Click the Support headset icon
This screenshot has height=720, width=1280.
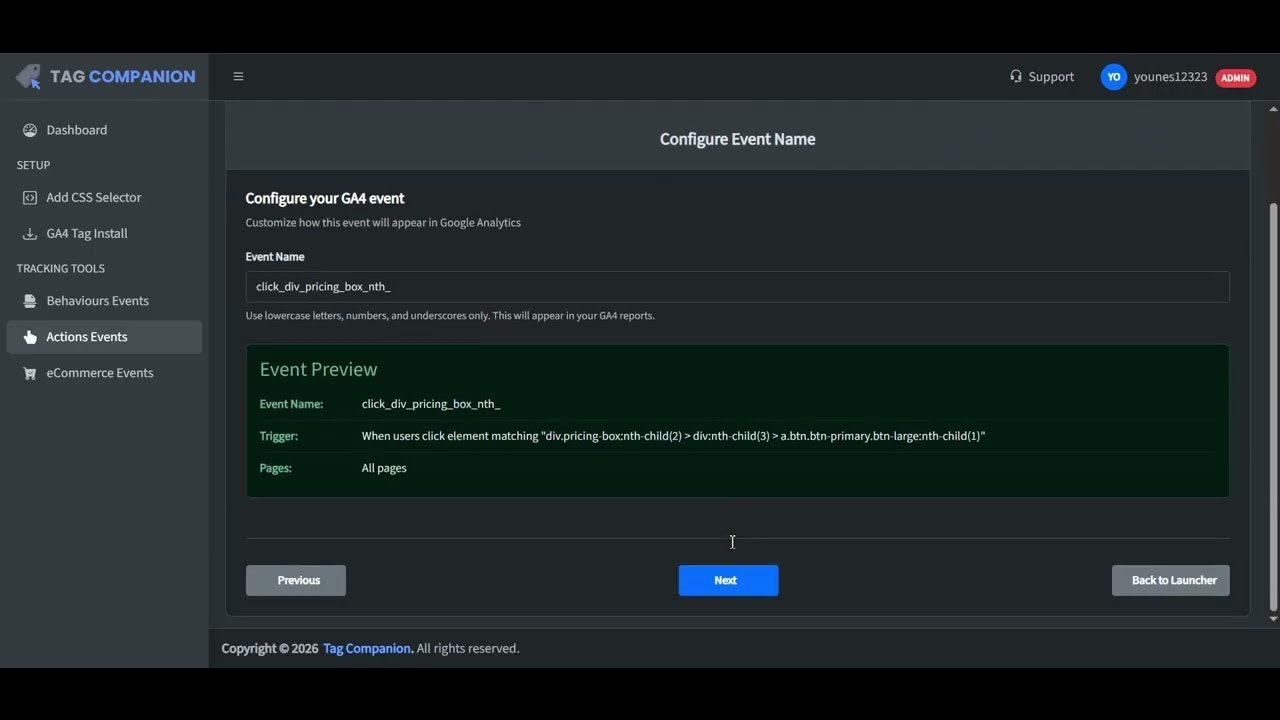(x=1016, y=77)
